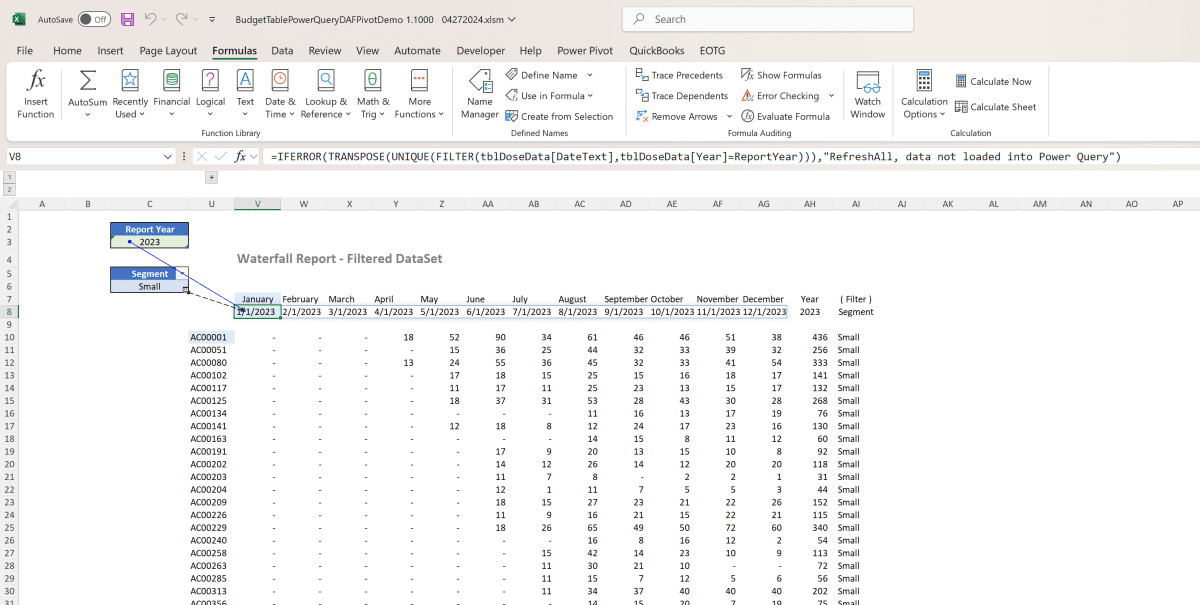This screenshot has width=1200, height=605.
Task: Click Evaluate Formula
Action: click(785, 116)
